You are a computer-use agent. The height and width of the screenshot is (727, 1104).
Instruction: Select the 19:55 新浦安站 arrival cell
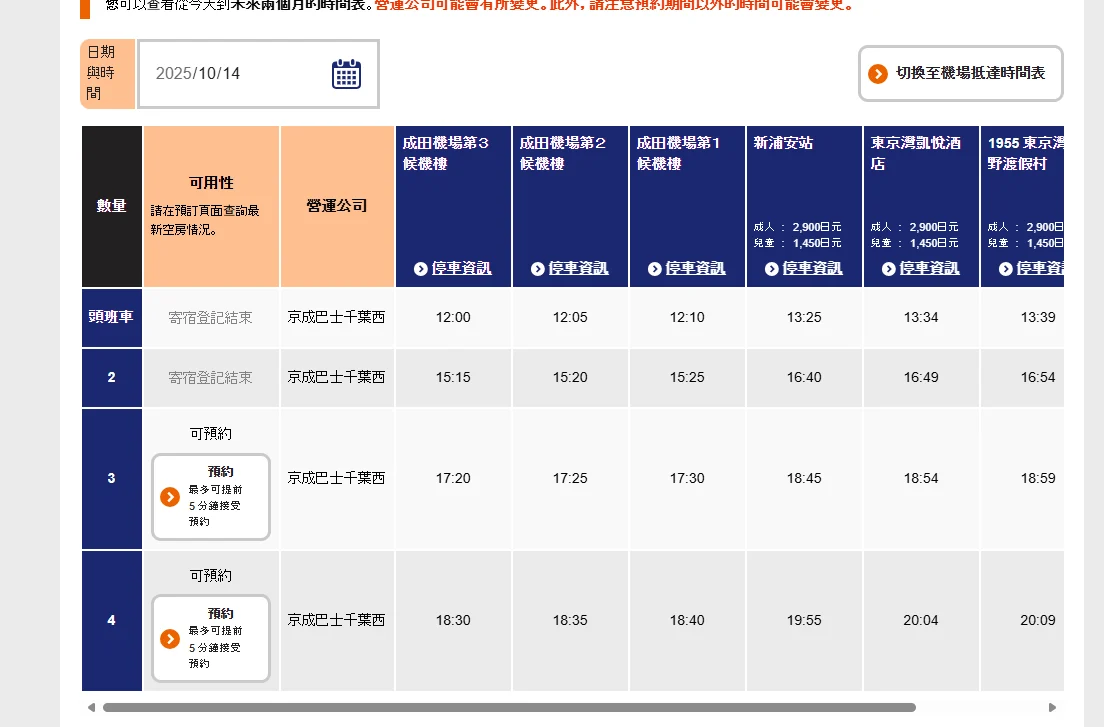pyautogui.click(x=804, y=620)
